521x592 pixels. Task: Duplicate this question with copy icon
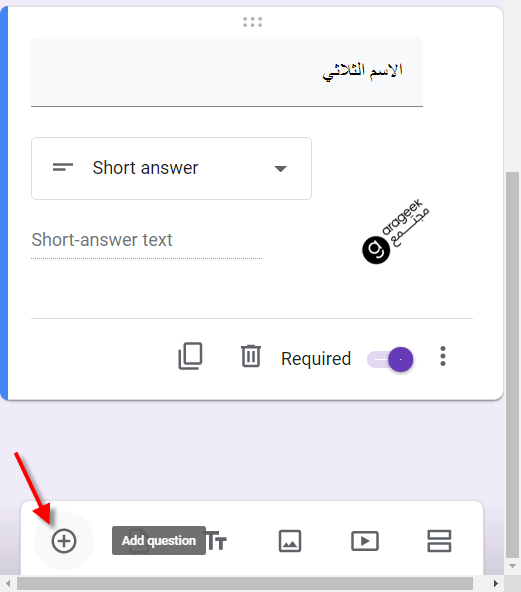(190, 356)
